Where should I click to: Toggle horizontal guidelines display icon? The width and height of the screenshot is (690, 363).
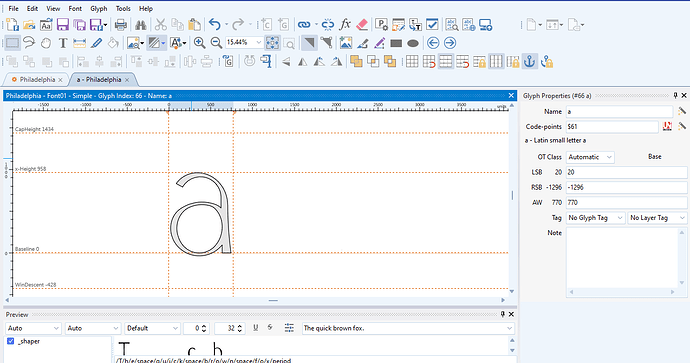click(445, 61)
